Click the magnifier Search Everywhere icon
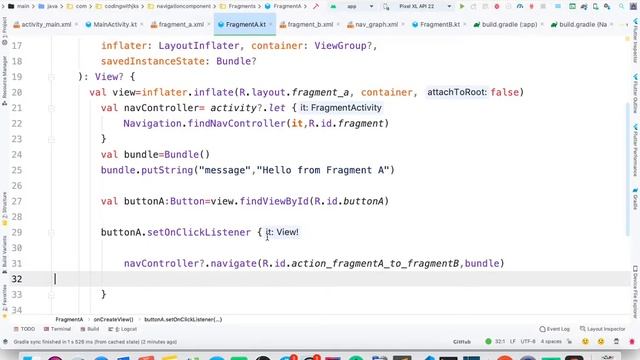This screenshot has height=360, width=640. tap(621, 7)
